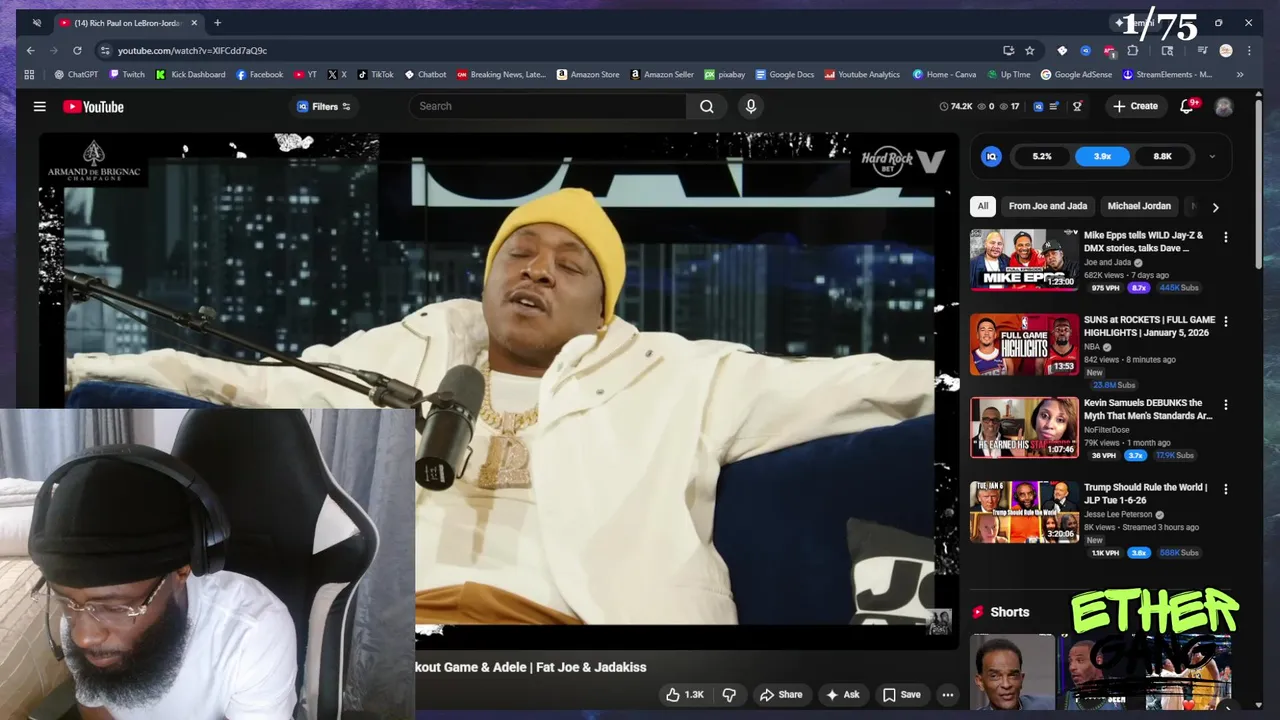Dislike the video with thumbs down
This screenshot has width=1280, height=720.
729,694
